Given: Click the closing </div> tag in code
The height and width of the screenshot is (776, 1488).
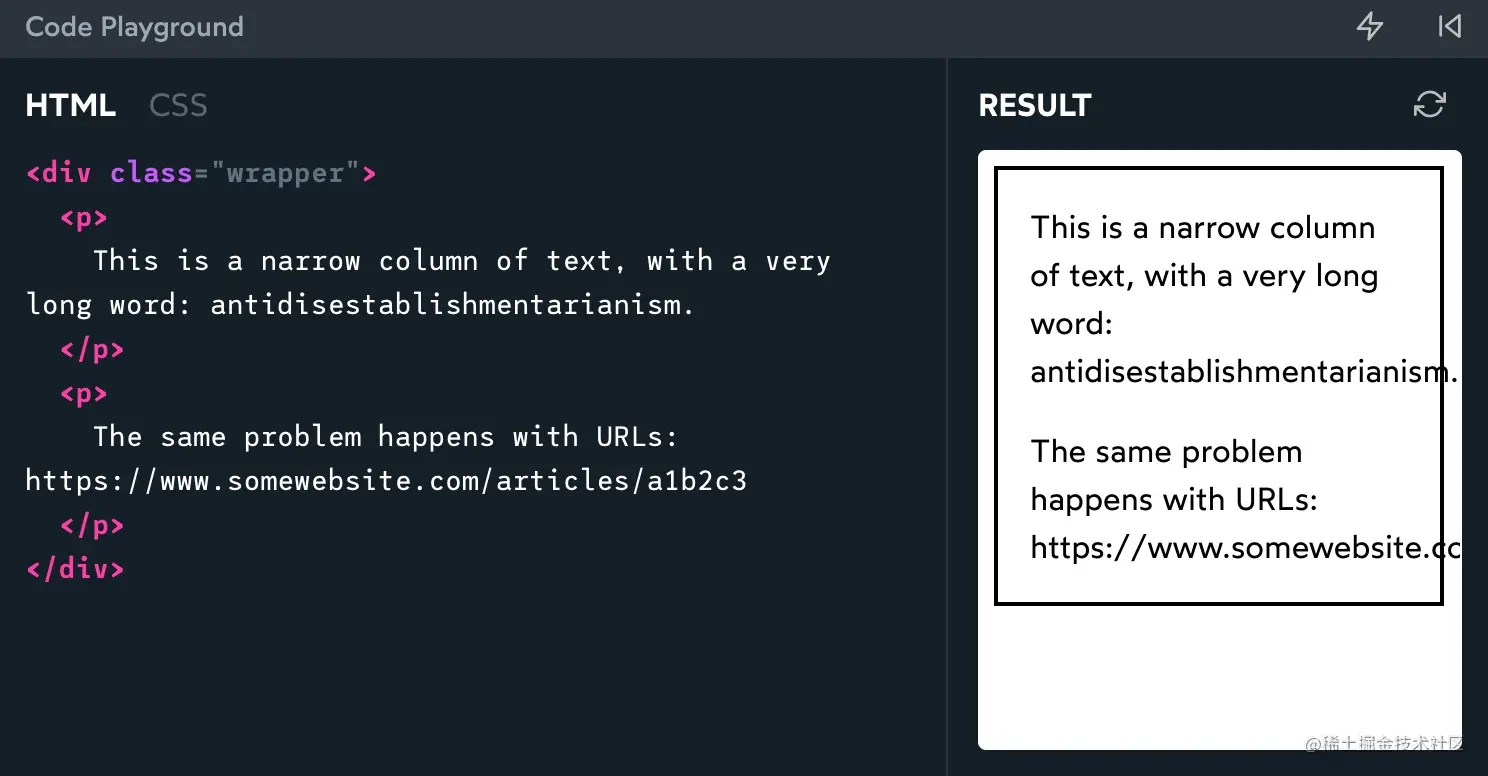Looking at the screenshot, I should tap(75, 569).
